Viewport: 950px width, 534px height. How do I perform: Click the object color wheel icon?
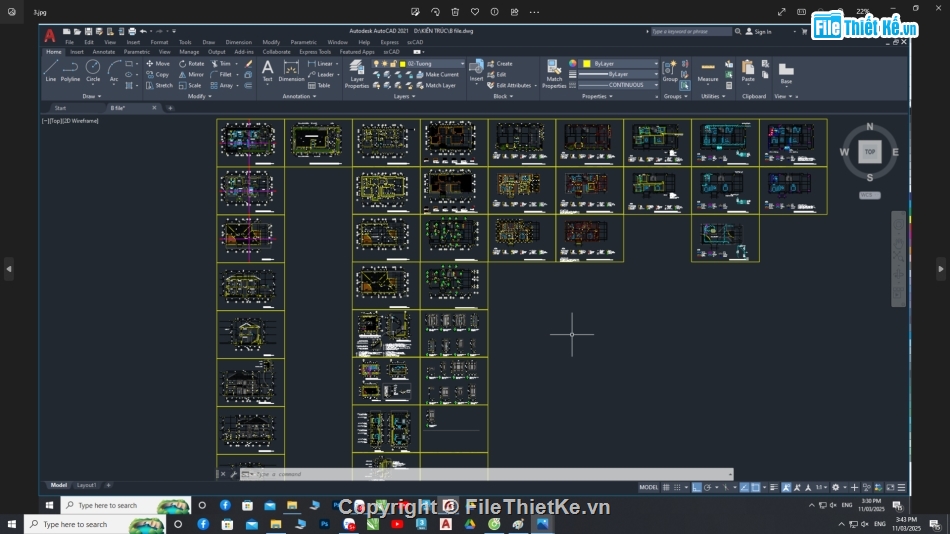[x=573, y=64]
